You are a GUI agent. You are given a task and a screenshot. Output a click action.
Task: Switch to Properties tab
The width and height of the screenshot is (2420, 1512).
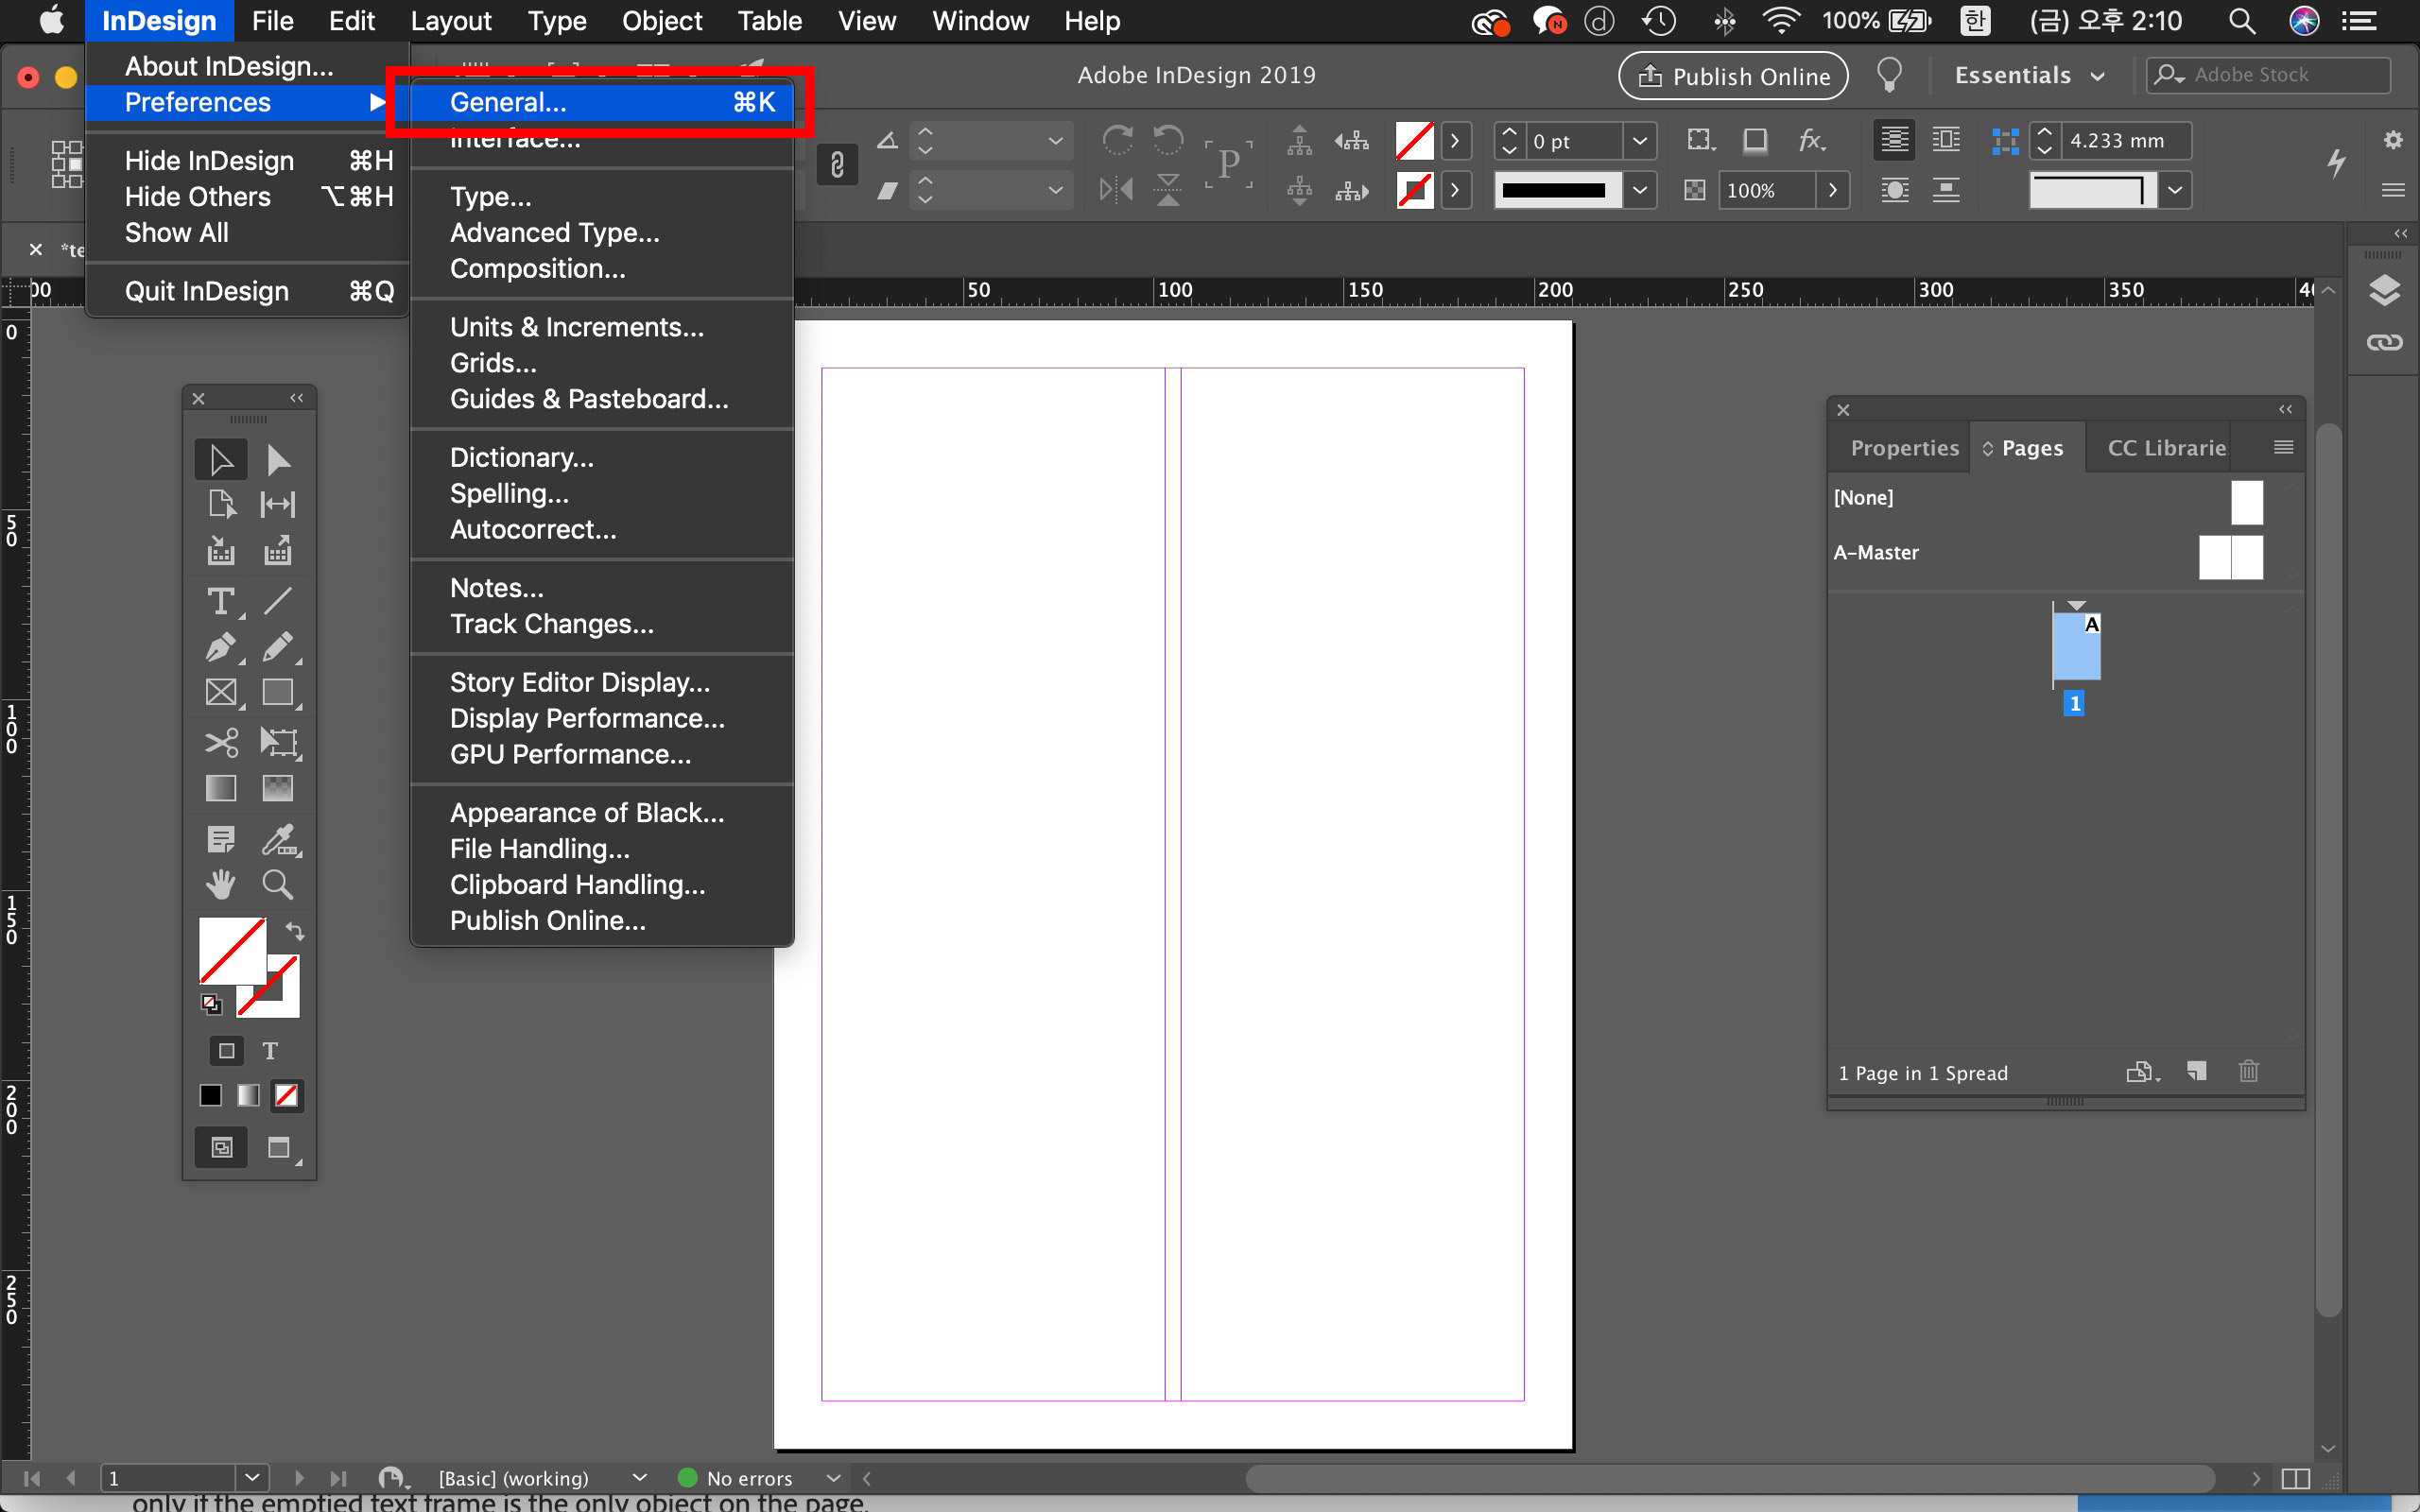(x=1904, y=448)
